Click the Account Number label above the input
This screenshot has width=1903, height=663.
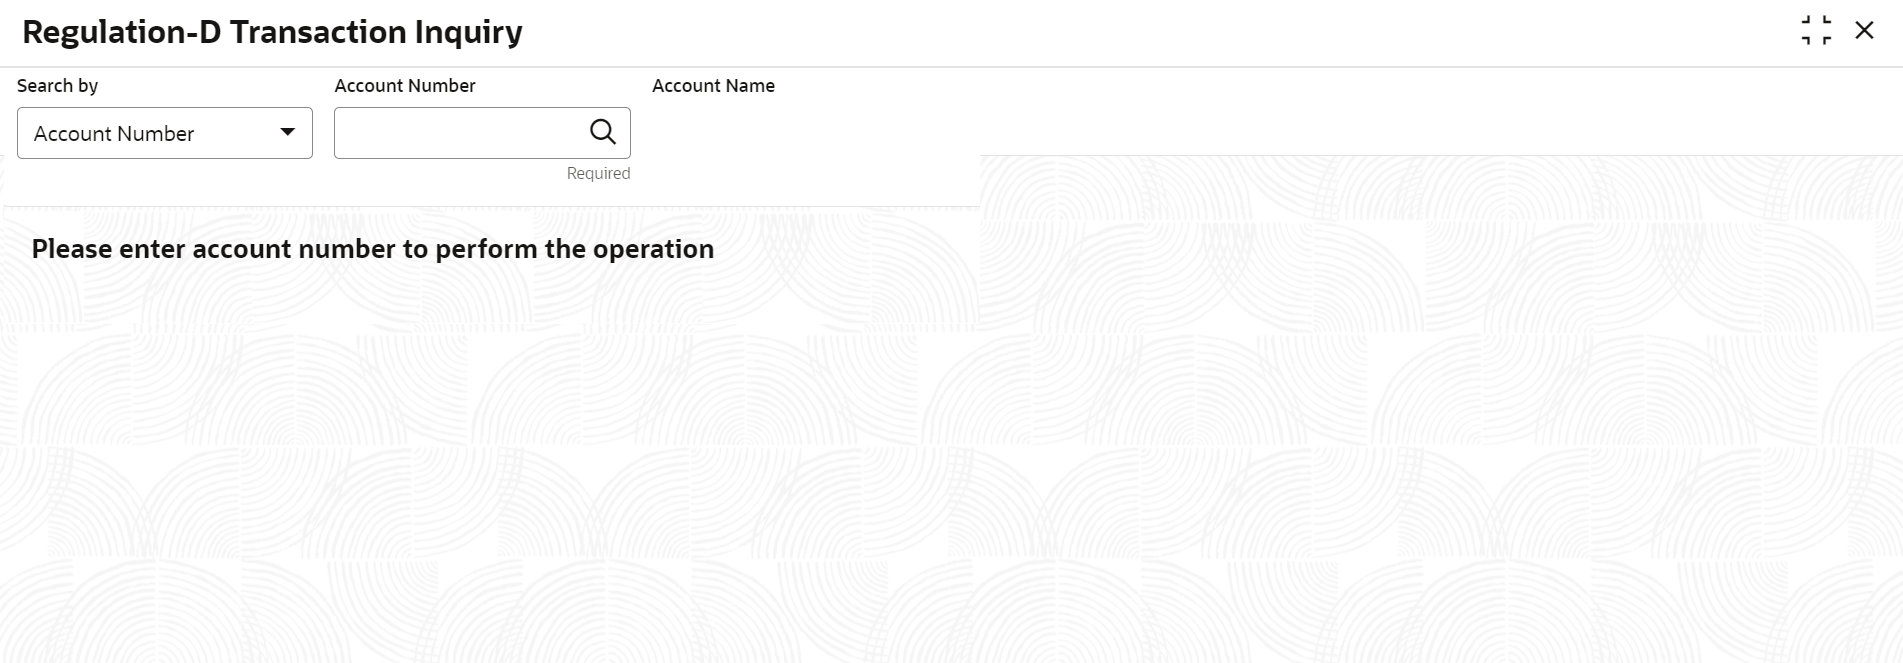pos(405,86)
